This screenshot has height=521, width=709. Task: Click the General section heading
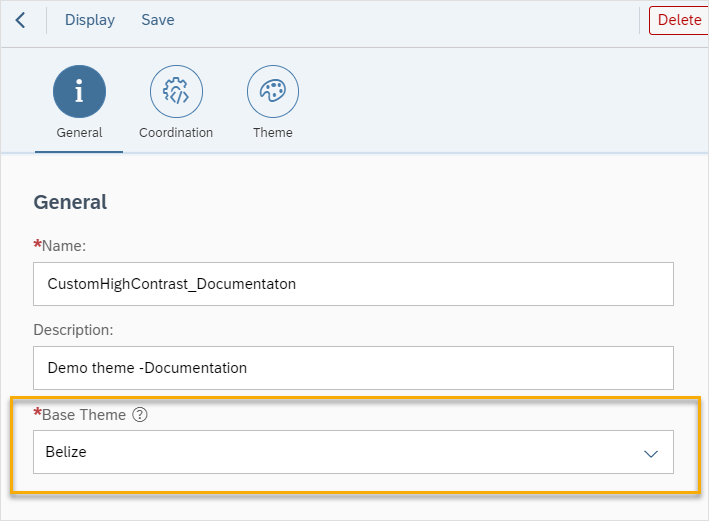click(x=70, y=202)
